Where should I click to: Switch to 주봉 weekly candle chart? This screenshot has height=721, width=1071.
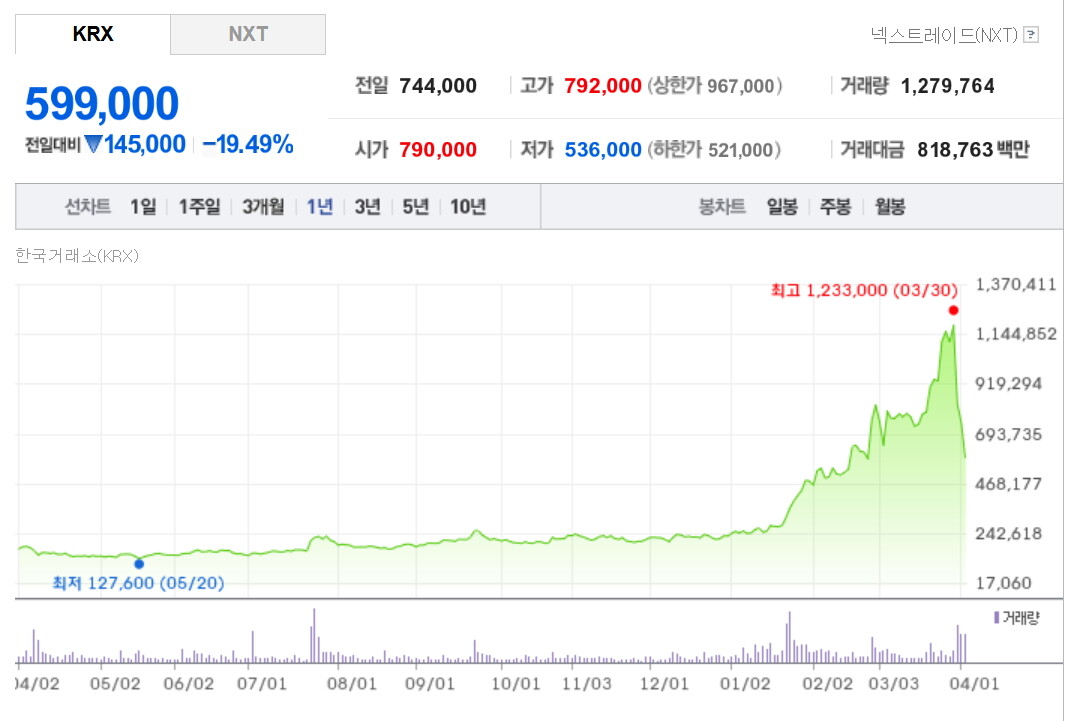point(835,207)
